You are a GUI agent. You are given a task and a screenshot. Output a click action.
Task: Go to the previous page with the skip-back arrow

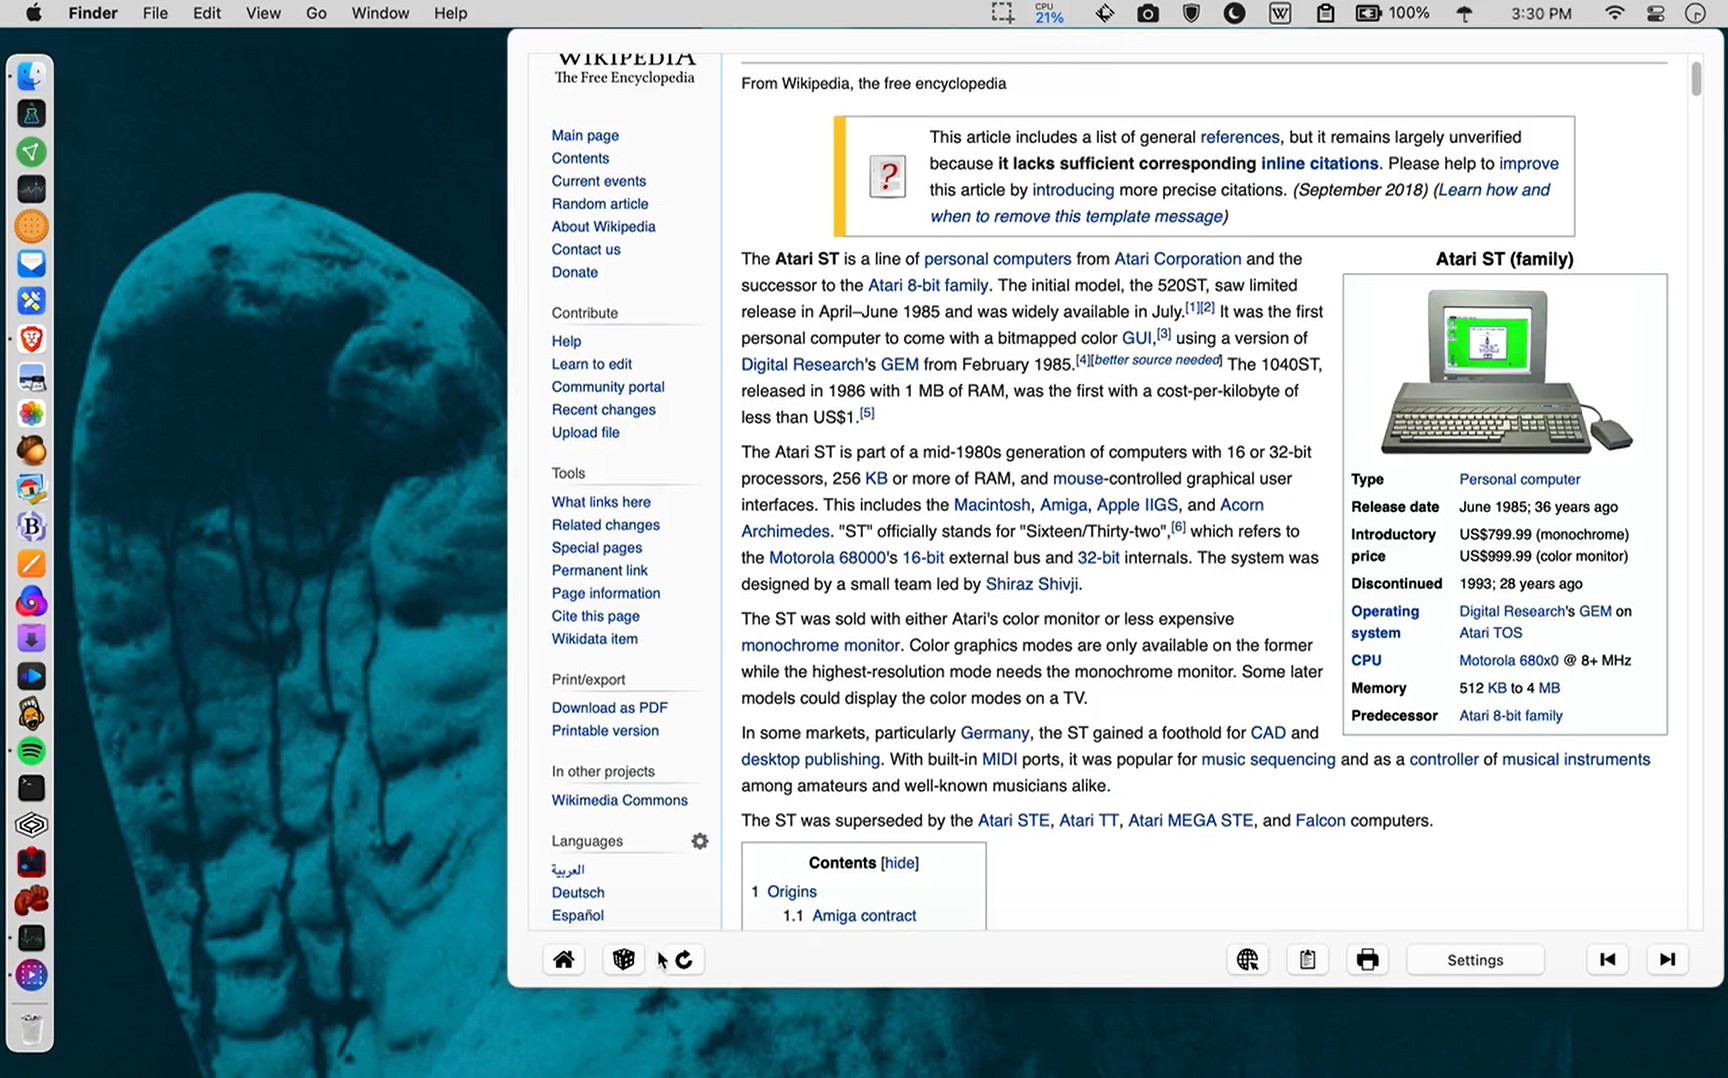1607,960
